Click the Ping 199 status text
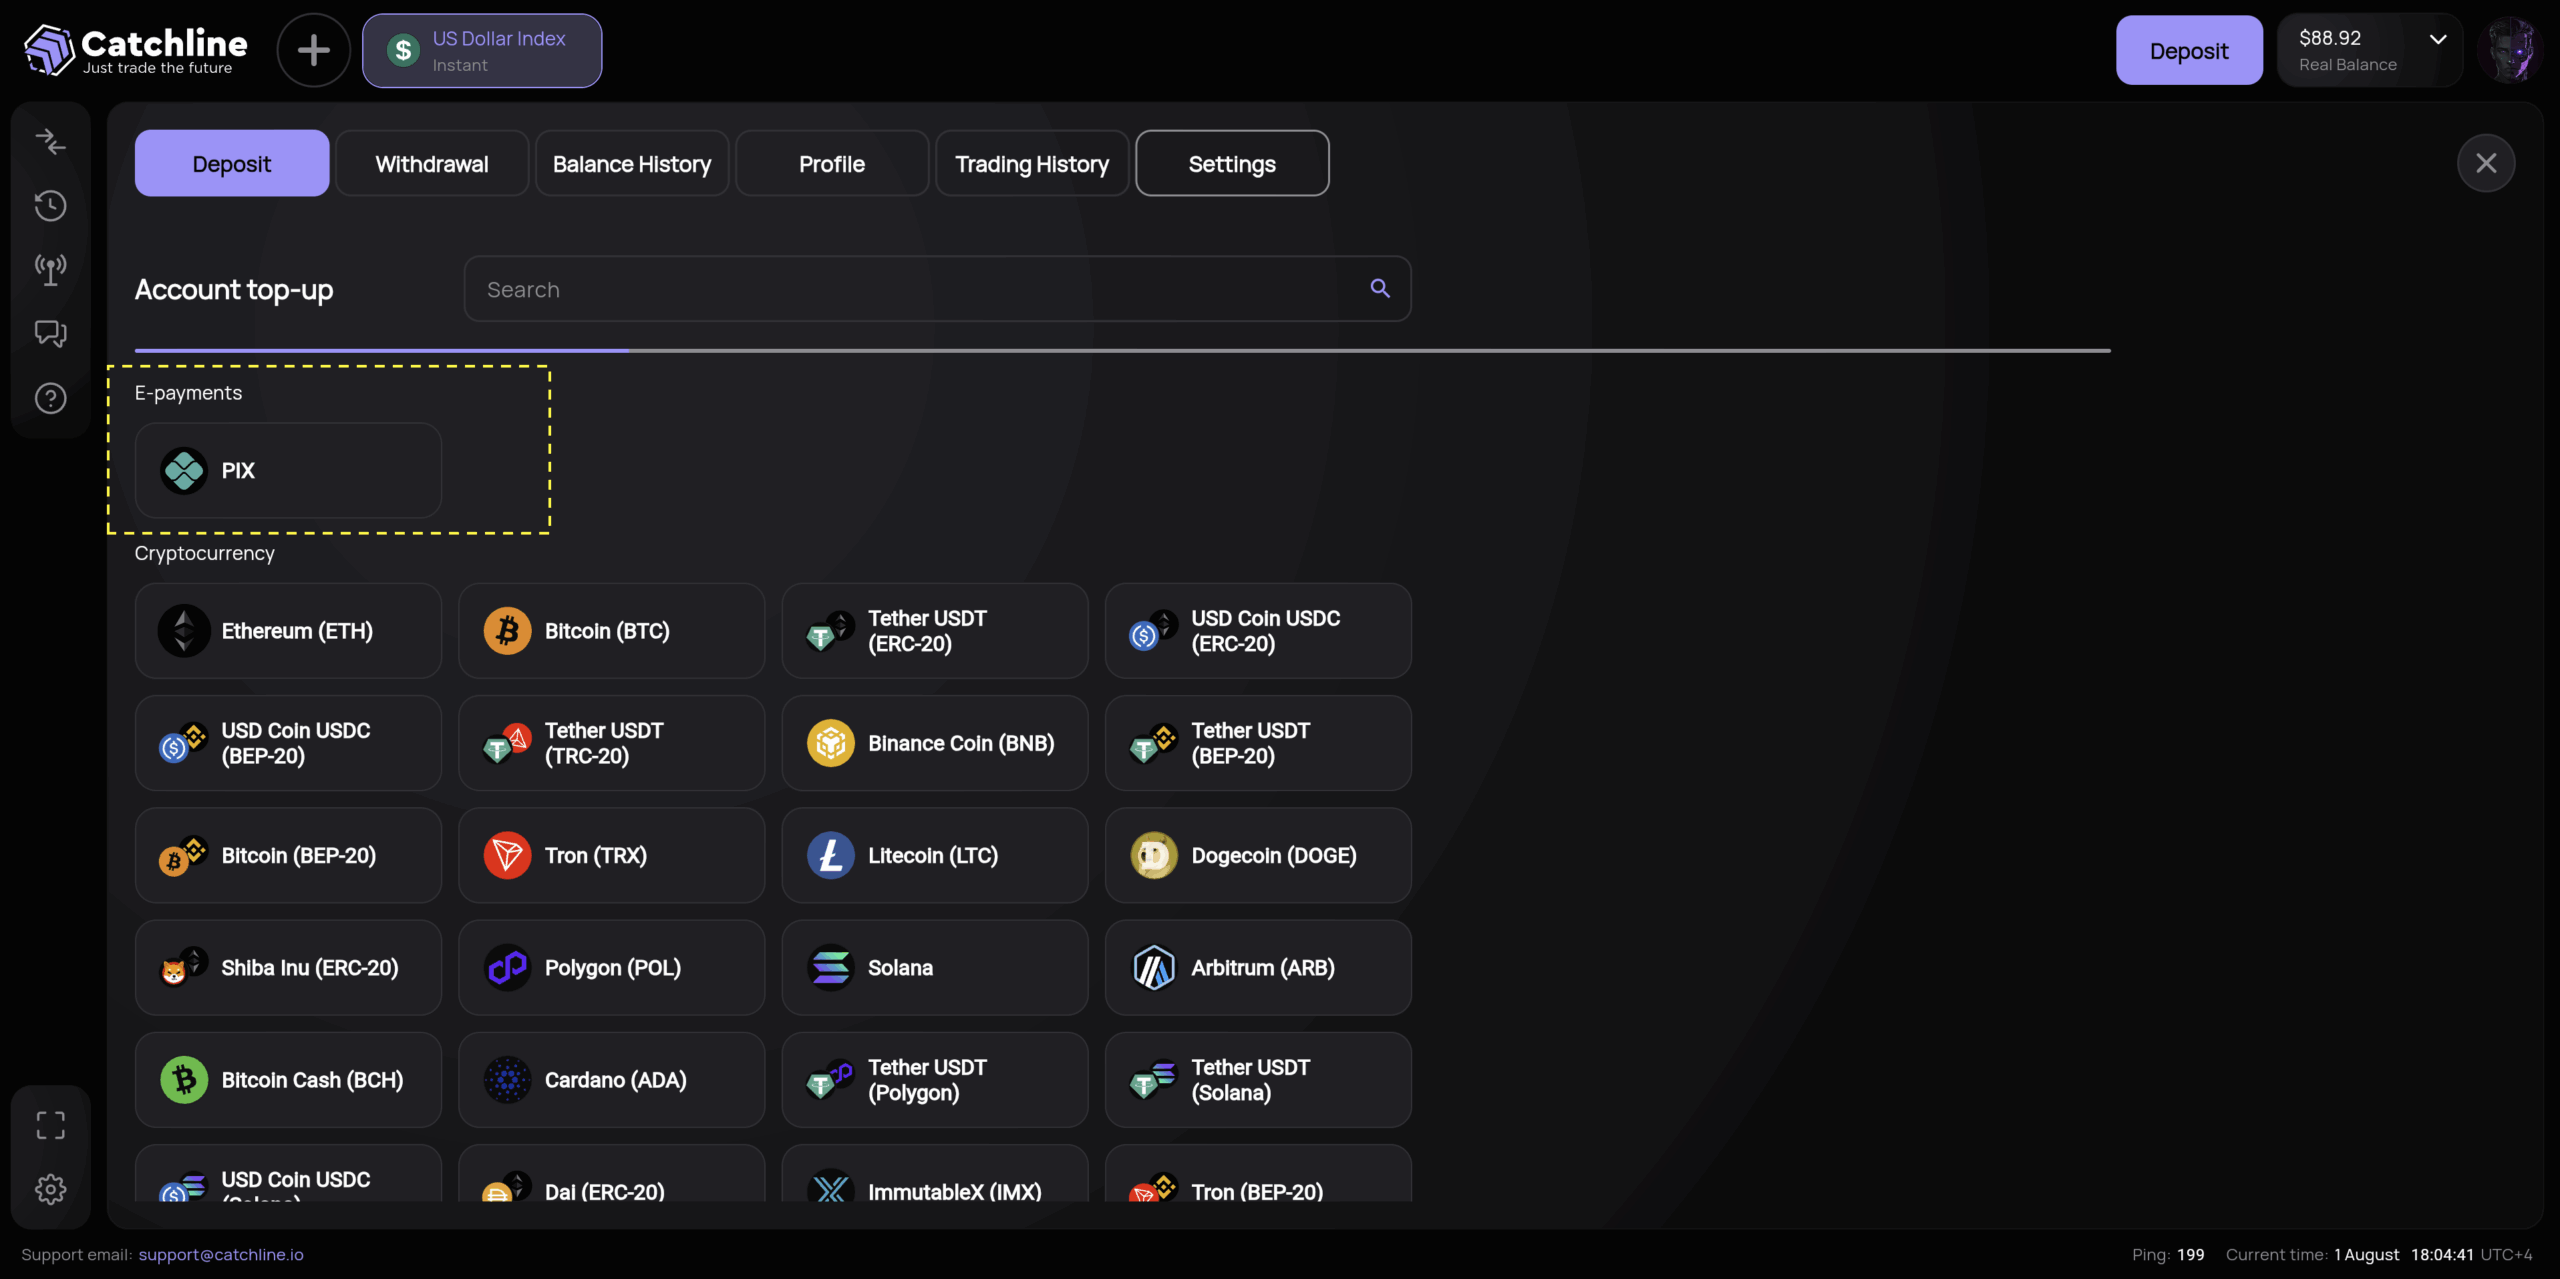This screenshot has width=2560, height=1279. [2168, 1254]
